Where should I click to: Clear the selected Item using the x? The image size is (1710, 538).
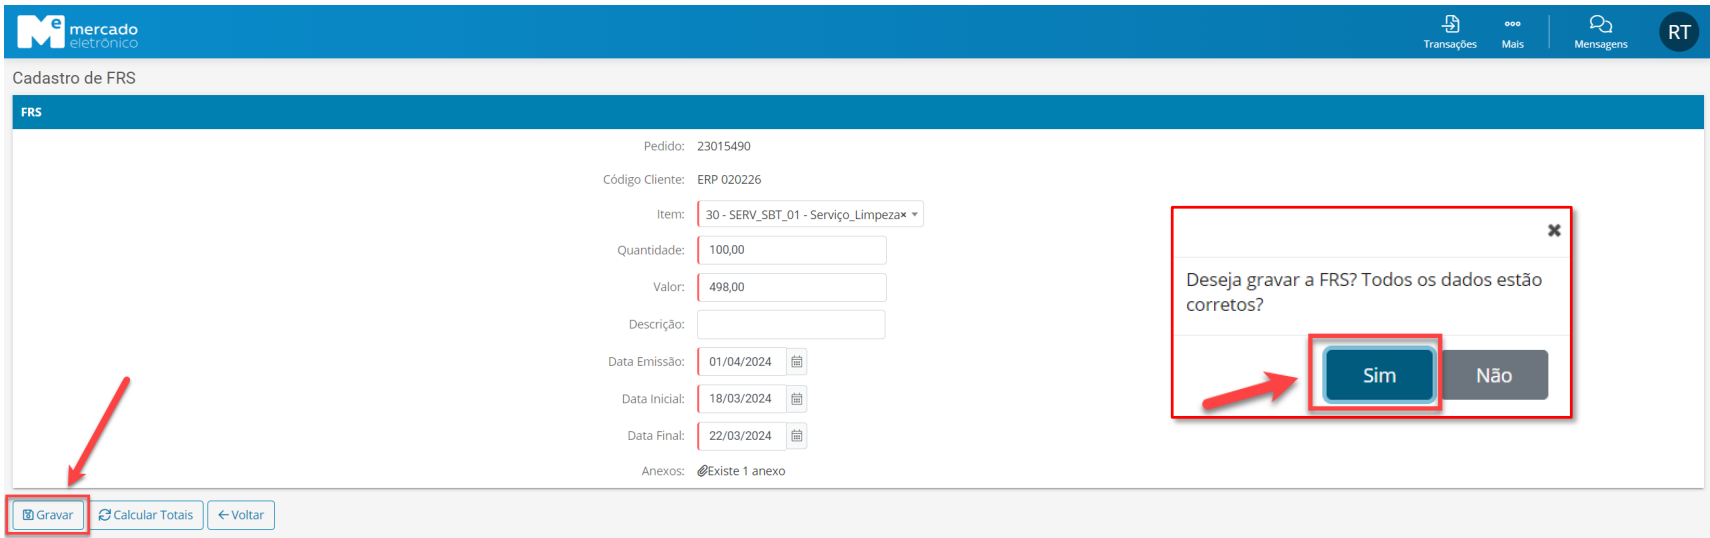coord(903,215)
